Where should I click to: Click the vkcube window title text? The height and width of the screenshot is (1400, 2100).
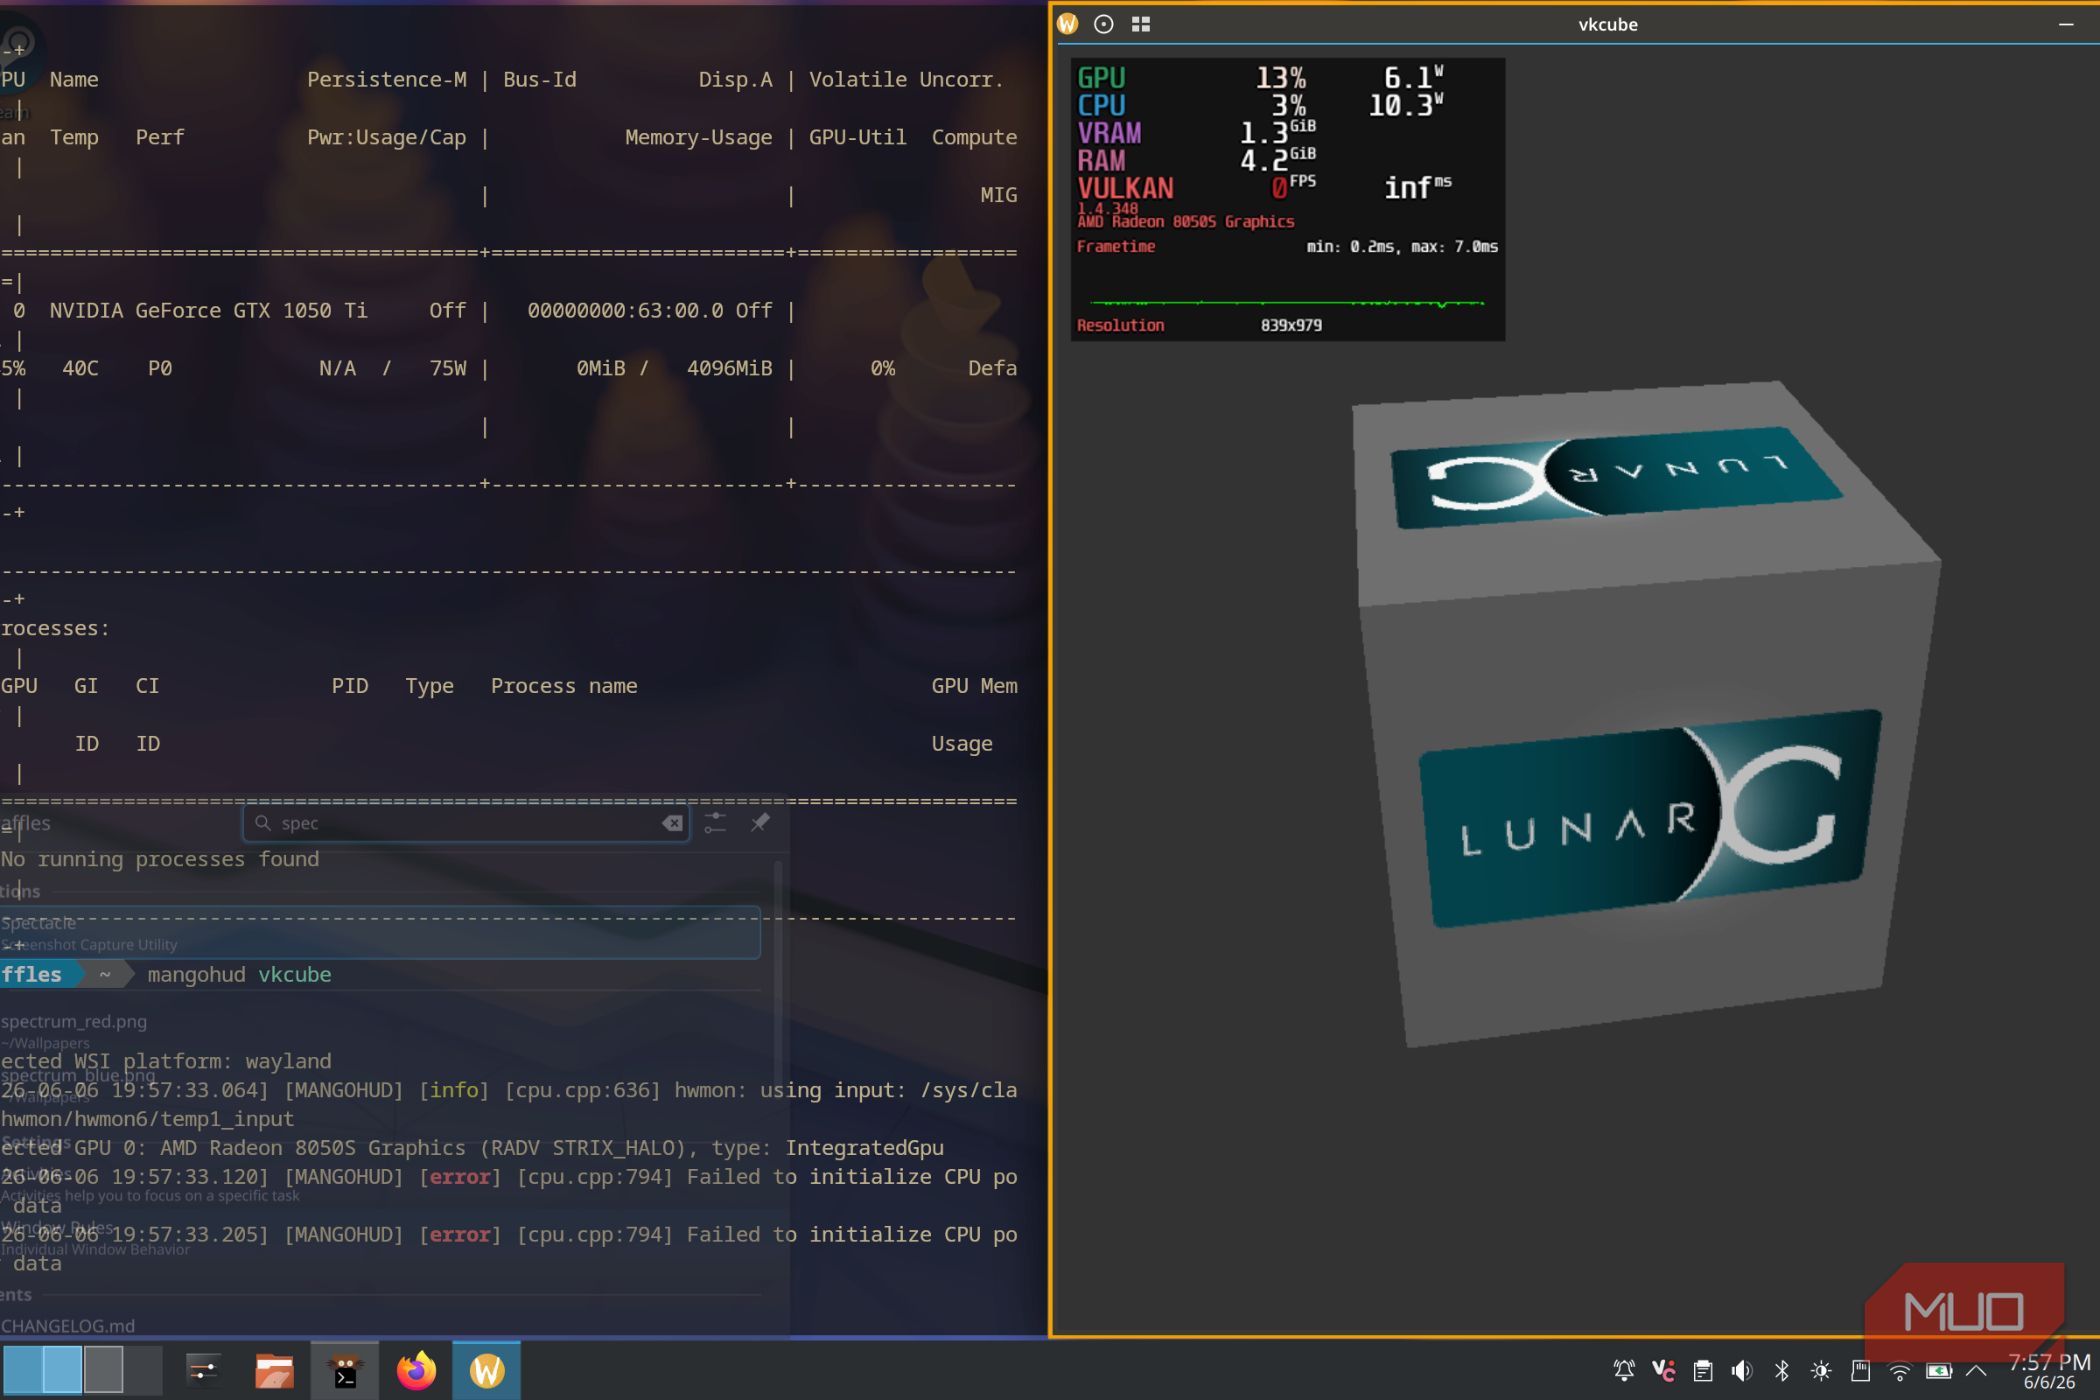tap(1608, 24)
